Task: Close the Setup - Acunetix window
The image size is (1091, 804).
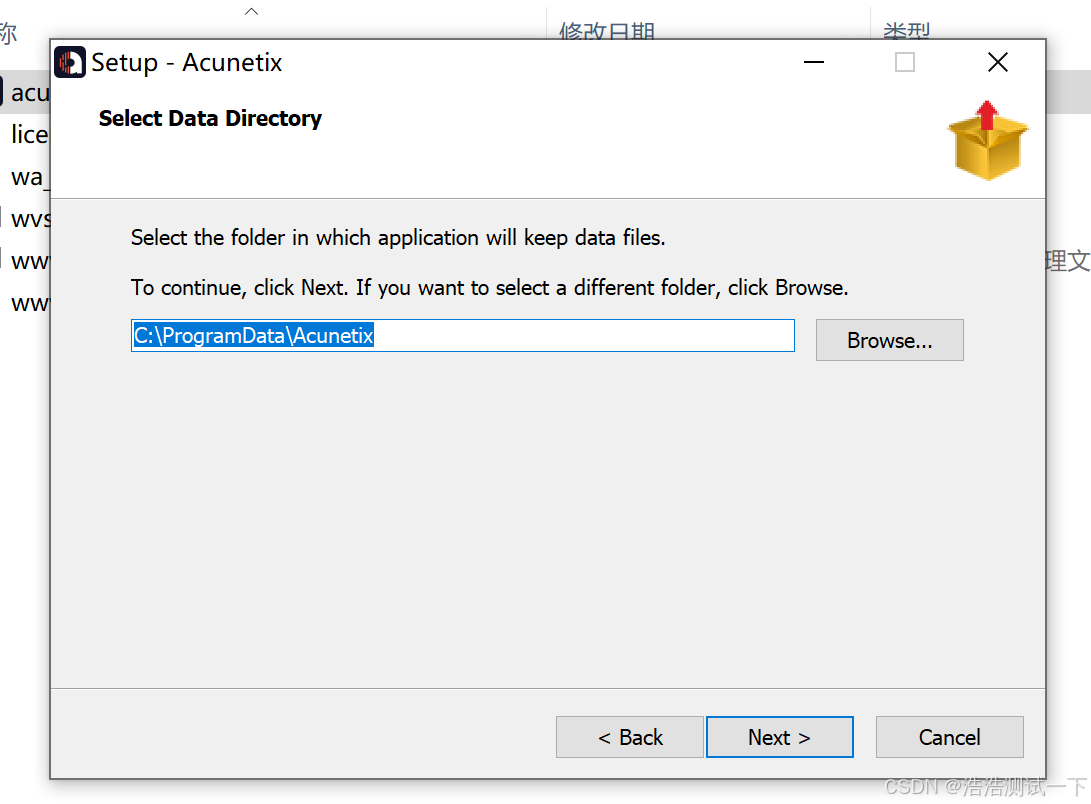Action: point(998,63)
